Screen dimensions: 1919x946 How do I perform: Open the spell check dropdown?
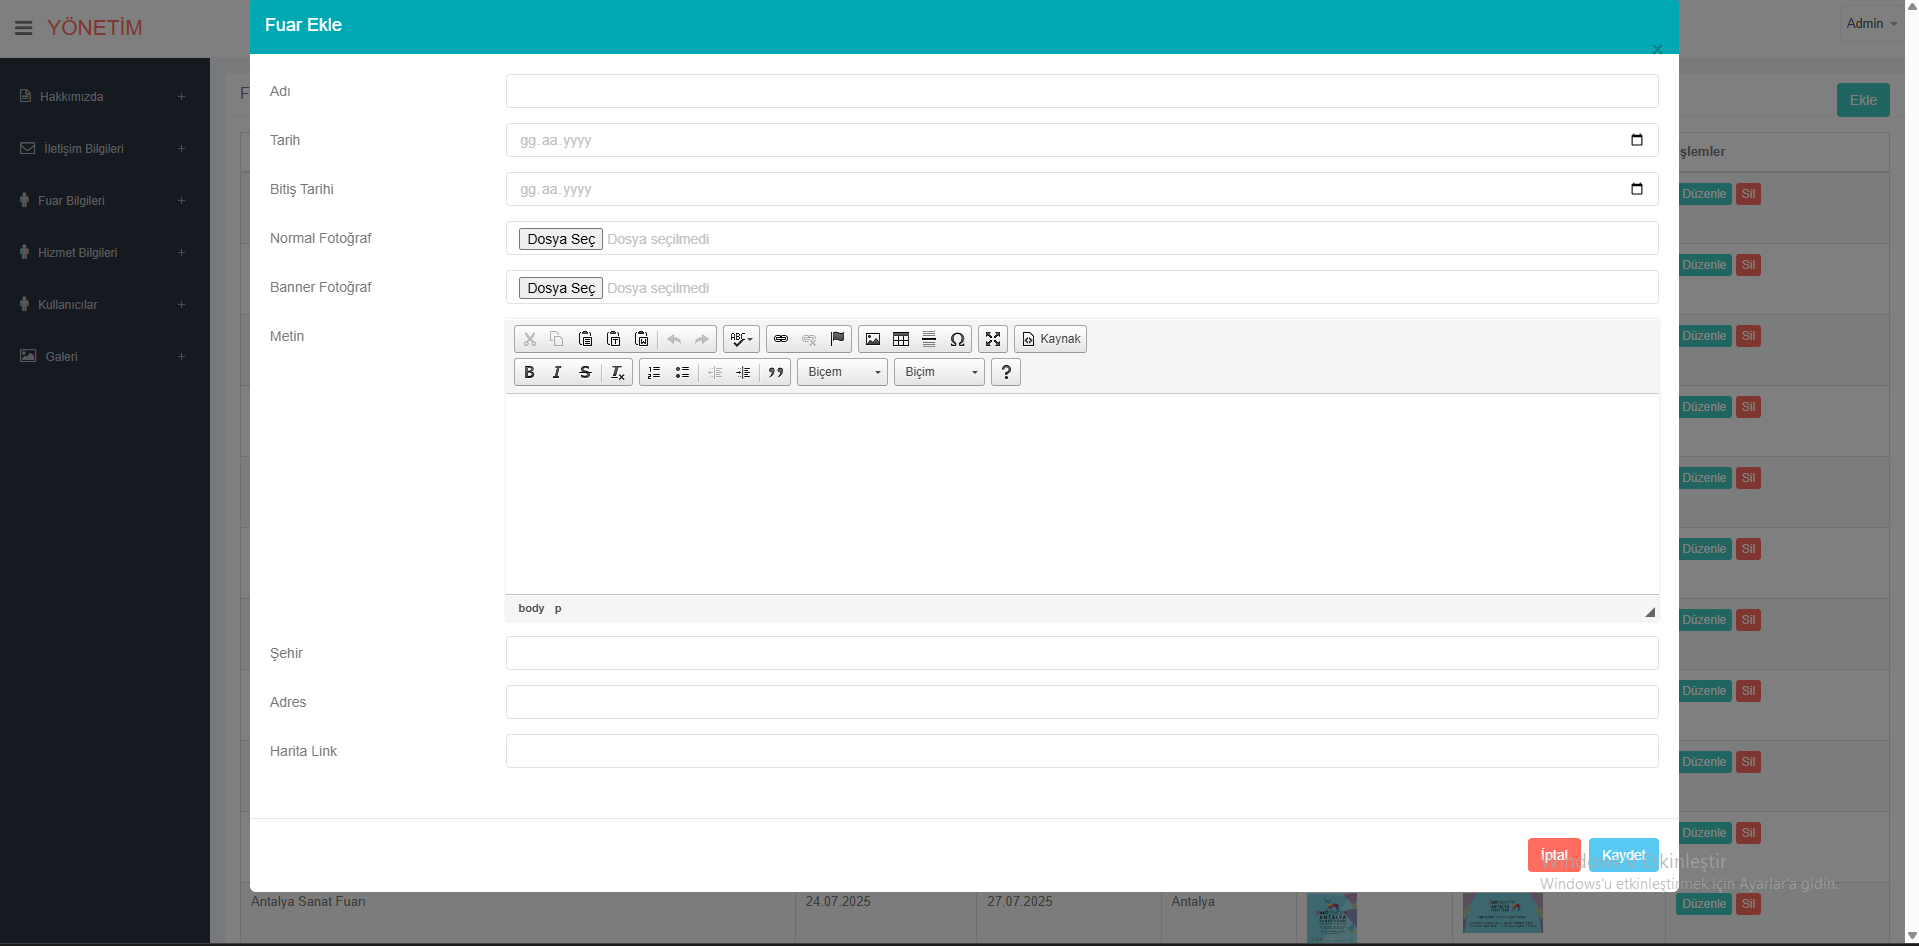coord(741,339)
